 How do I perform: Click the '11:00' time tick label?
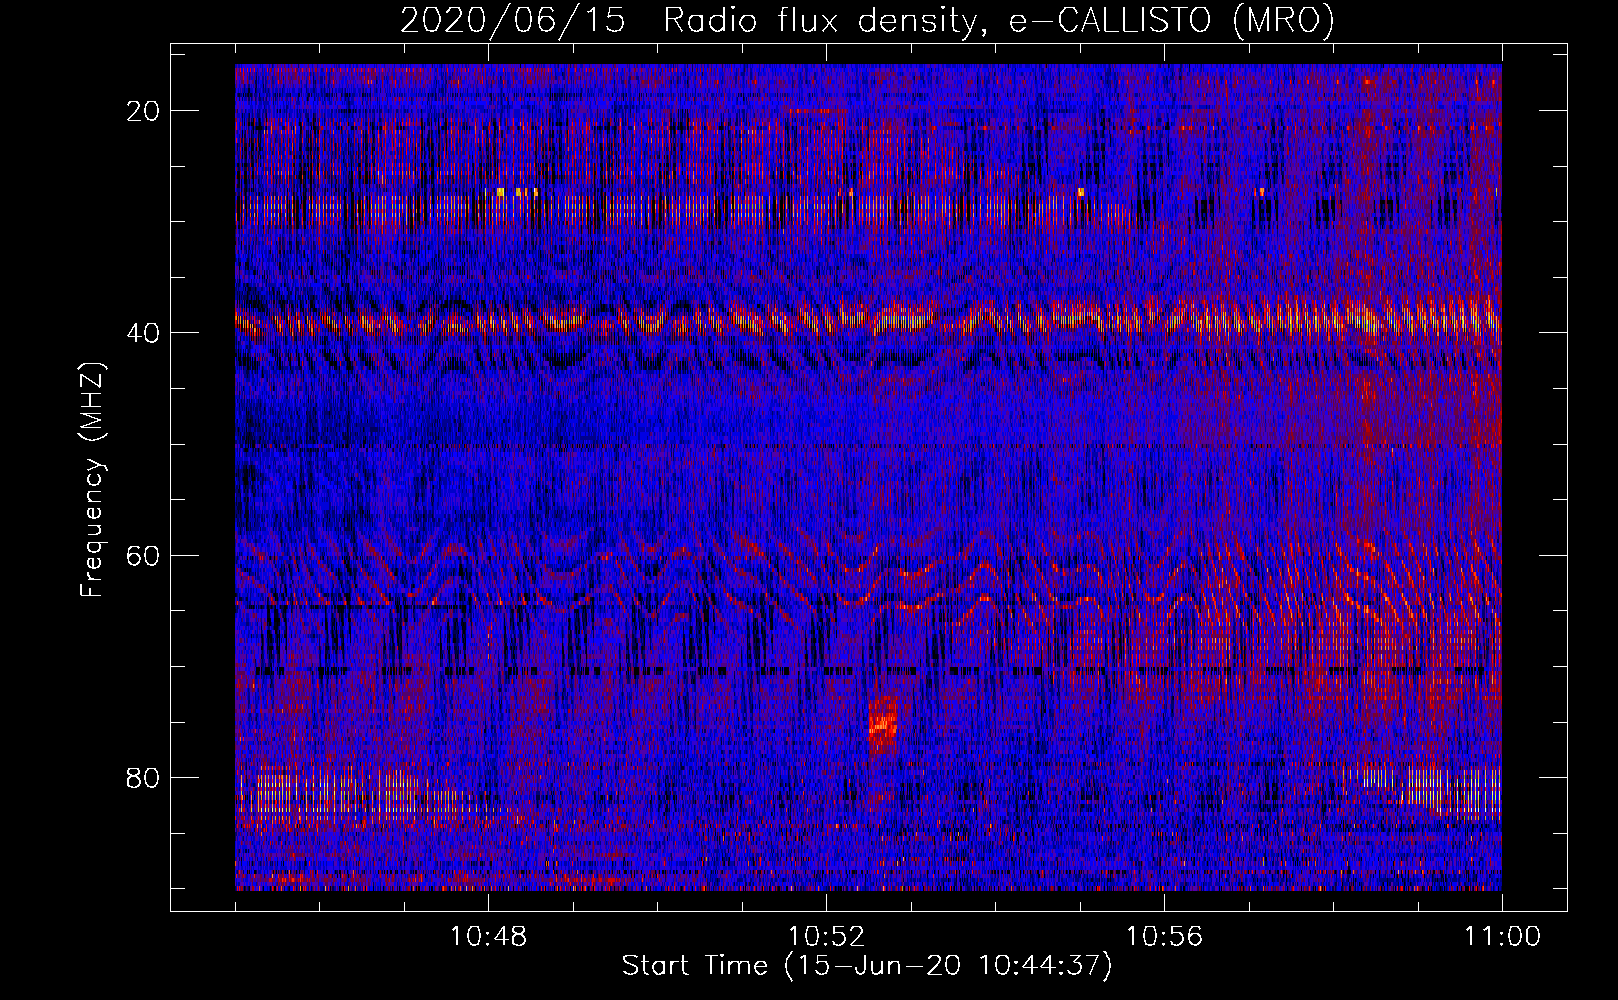[1502, 937]
